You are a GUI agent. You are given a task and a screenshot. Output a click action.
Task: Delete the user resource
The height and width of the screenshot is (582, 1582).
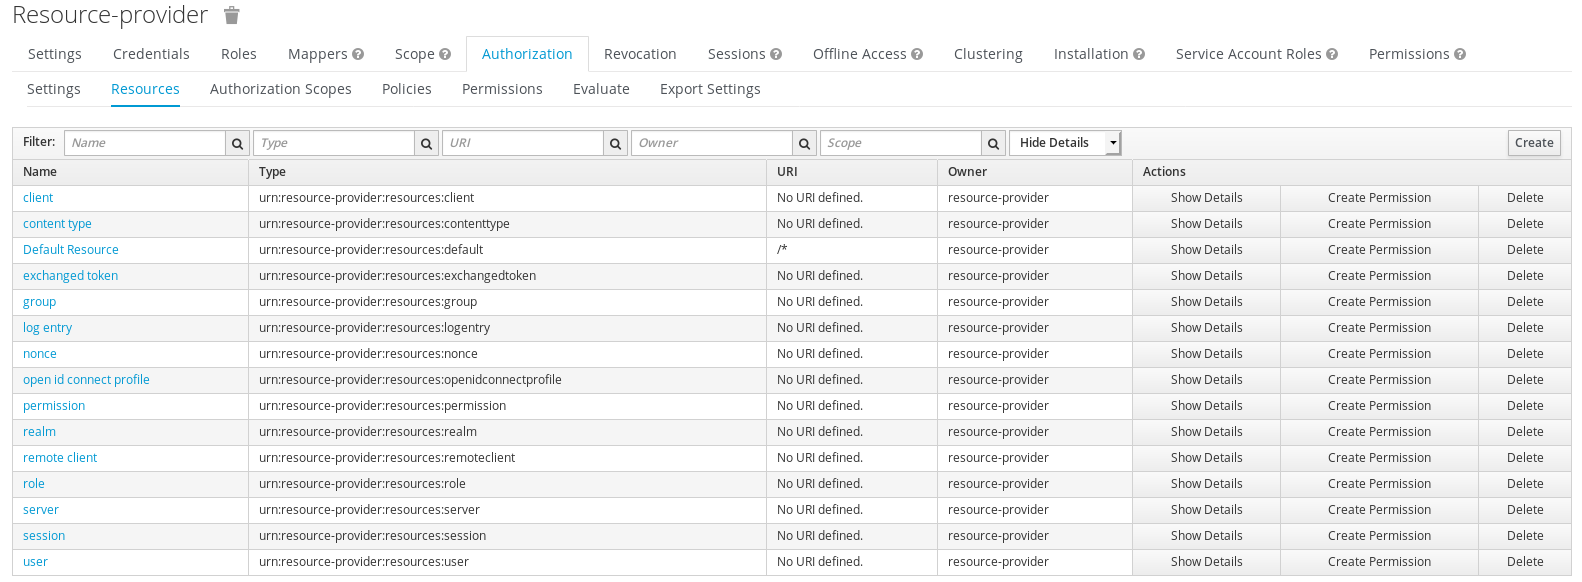point(1525,562)
